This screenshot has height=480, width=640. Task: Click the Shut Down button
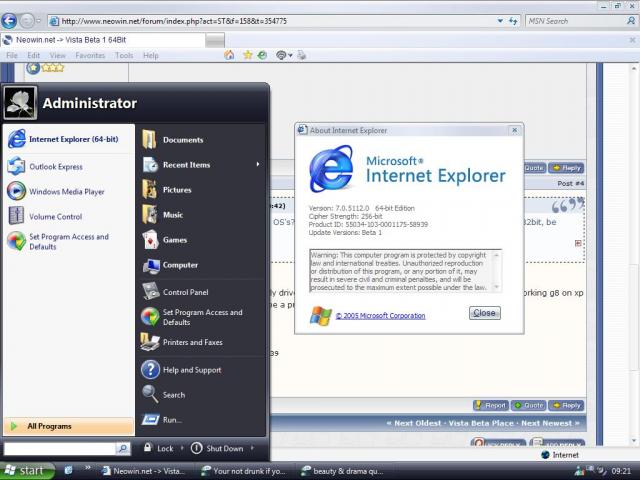pos(217,448)
